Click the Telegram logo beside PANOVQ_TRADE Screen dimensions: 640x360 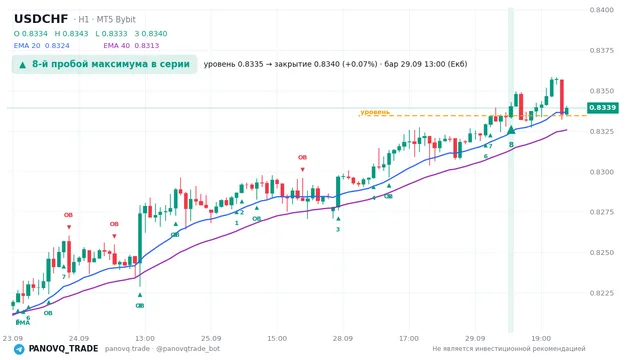tap(19, 349)
